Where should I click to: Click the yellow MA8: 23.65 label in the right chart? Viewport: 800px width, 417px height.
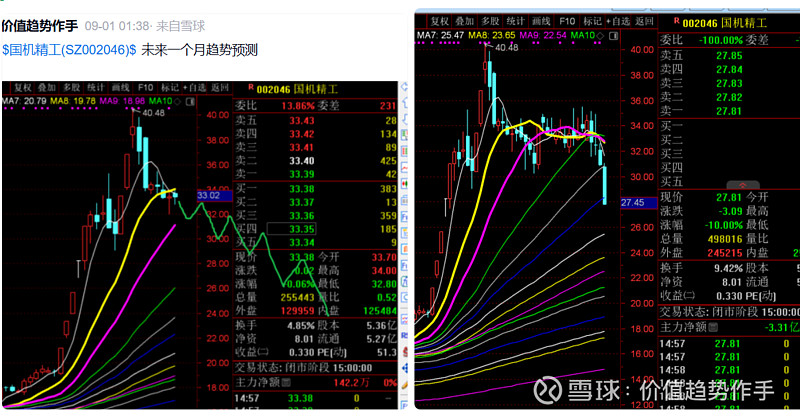click(492, 35)
